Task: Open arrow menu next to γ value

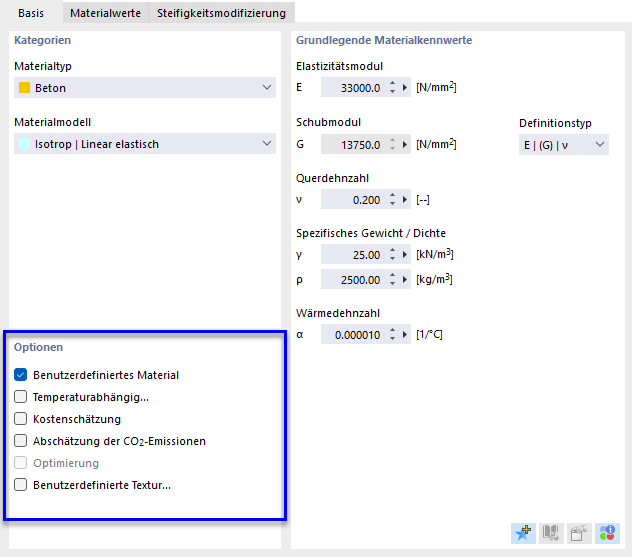Action: (x=405, y=254)
